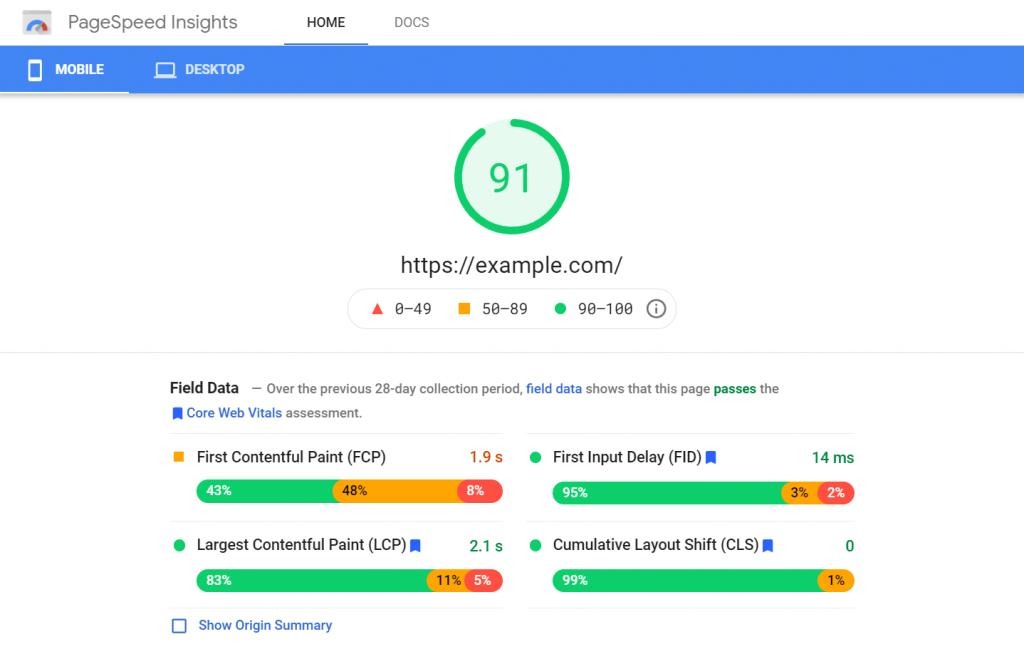Click the CLS value 0

point(850,546)
